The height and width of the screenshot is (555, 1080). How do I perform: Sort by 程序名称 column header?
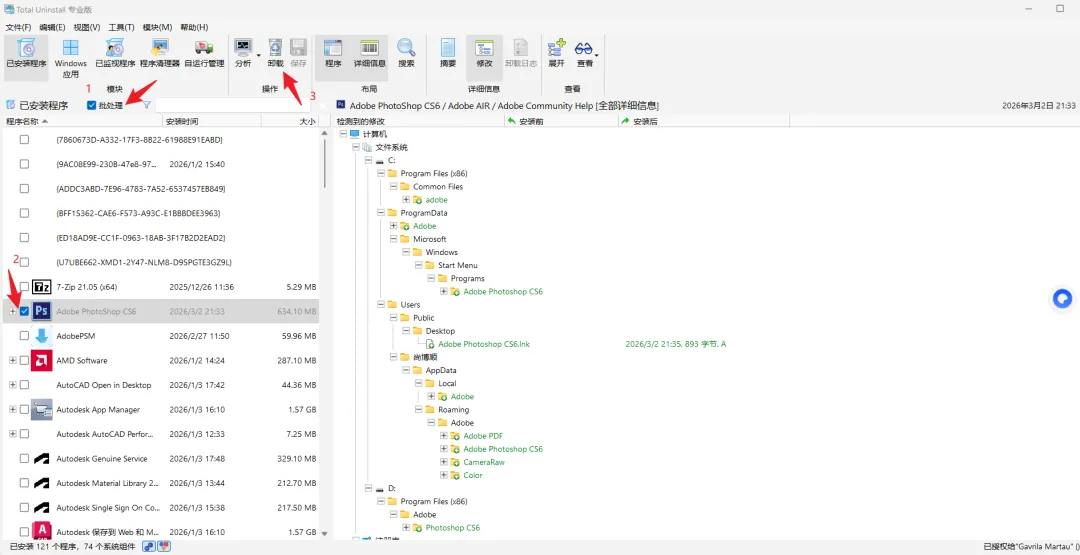pos(83,121)
